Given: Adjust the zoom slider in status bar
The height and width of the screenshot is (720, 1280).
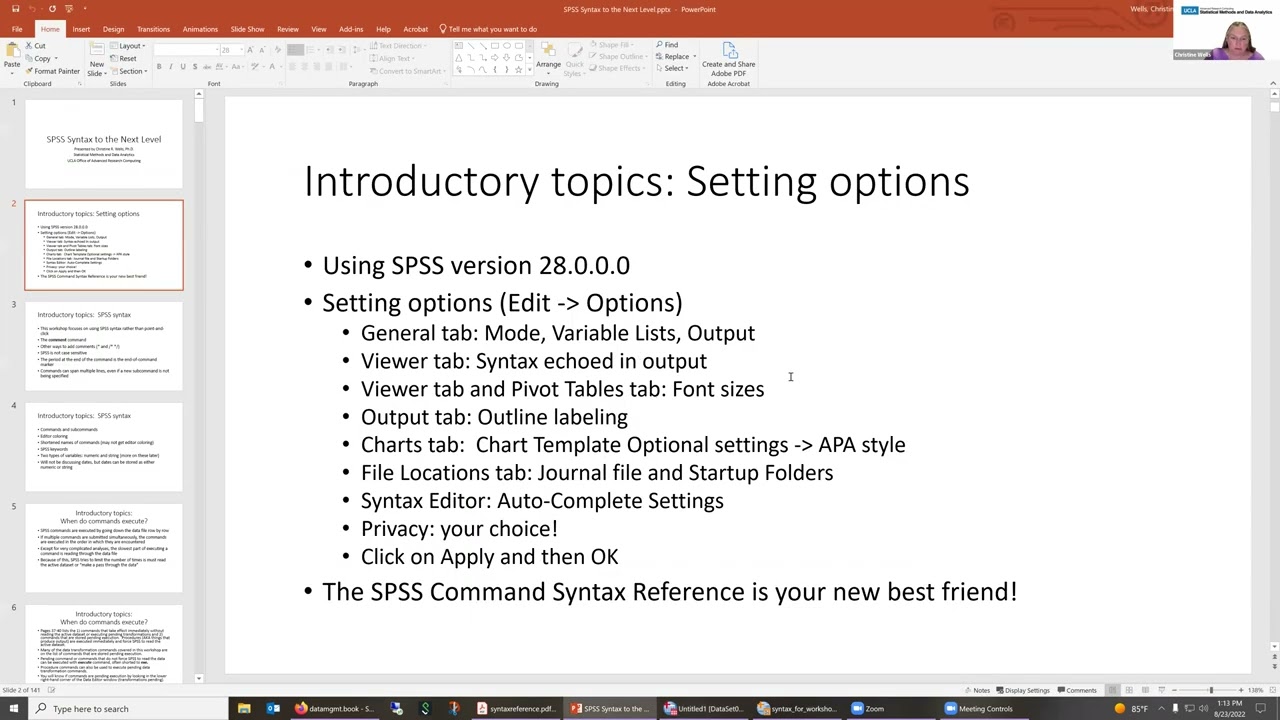Looking at the screenshot, I should click(1210, 690).
